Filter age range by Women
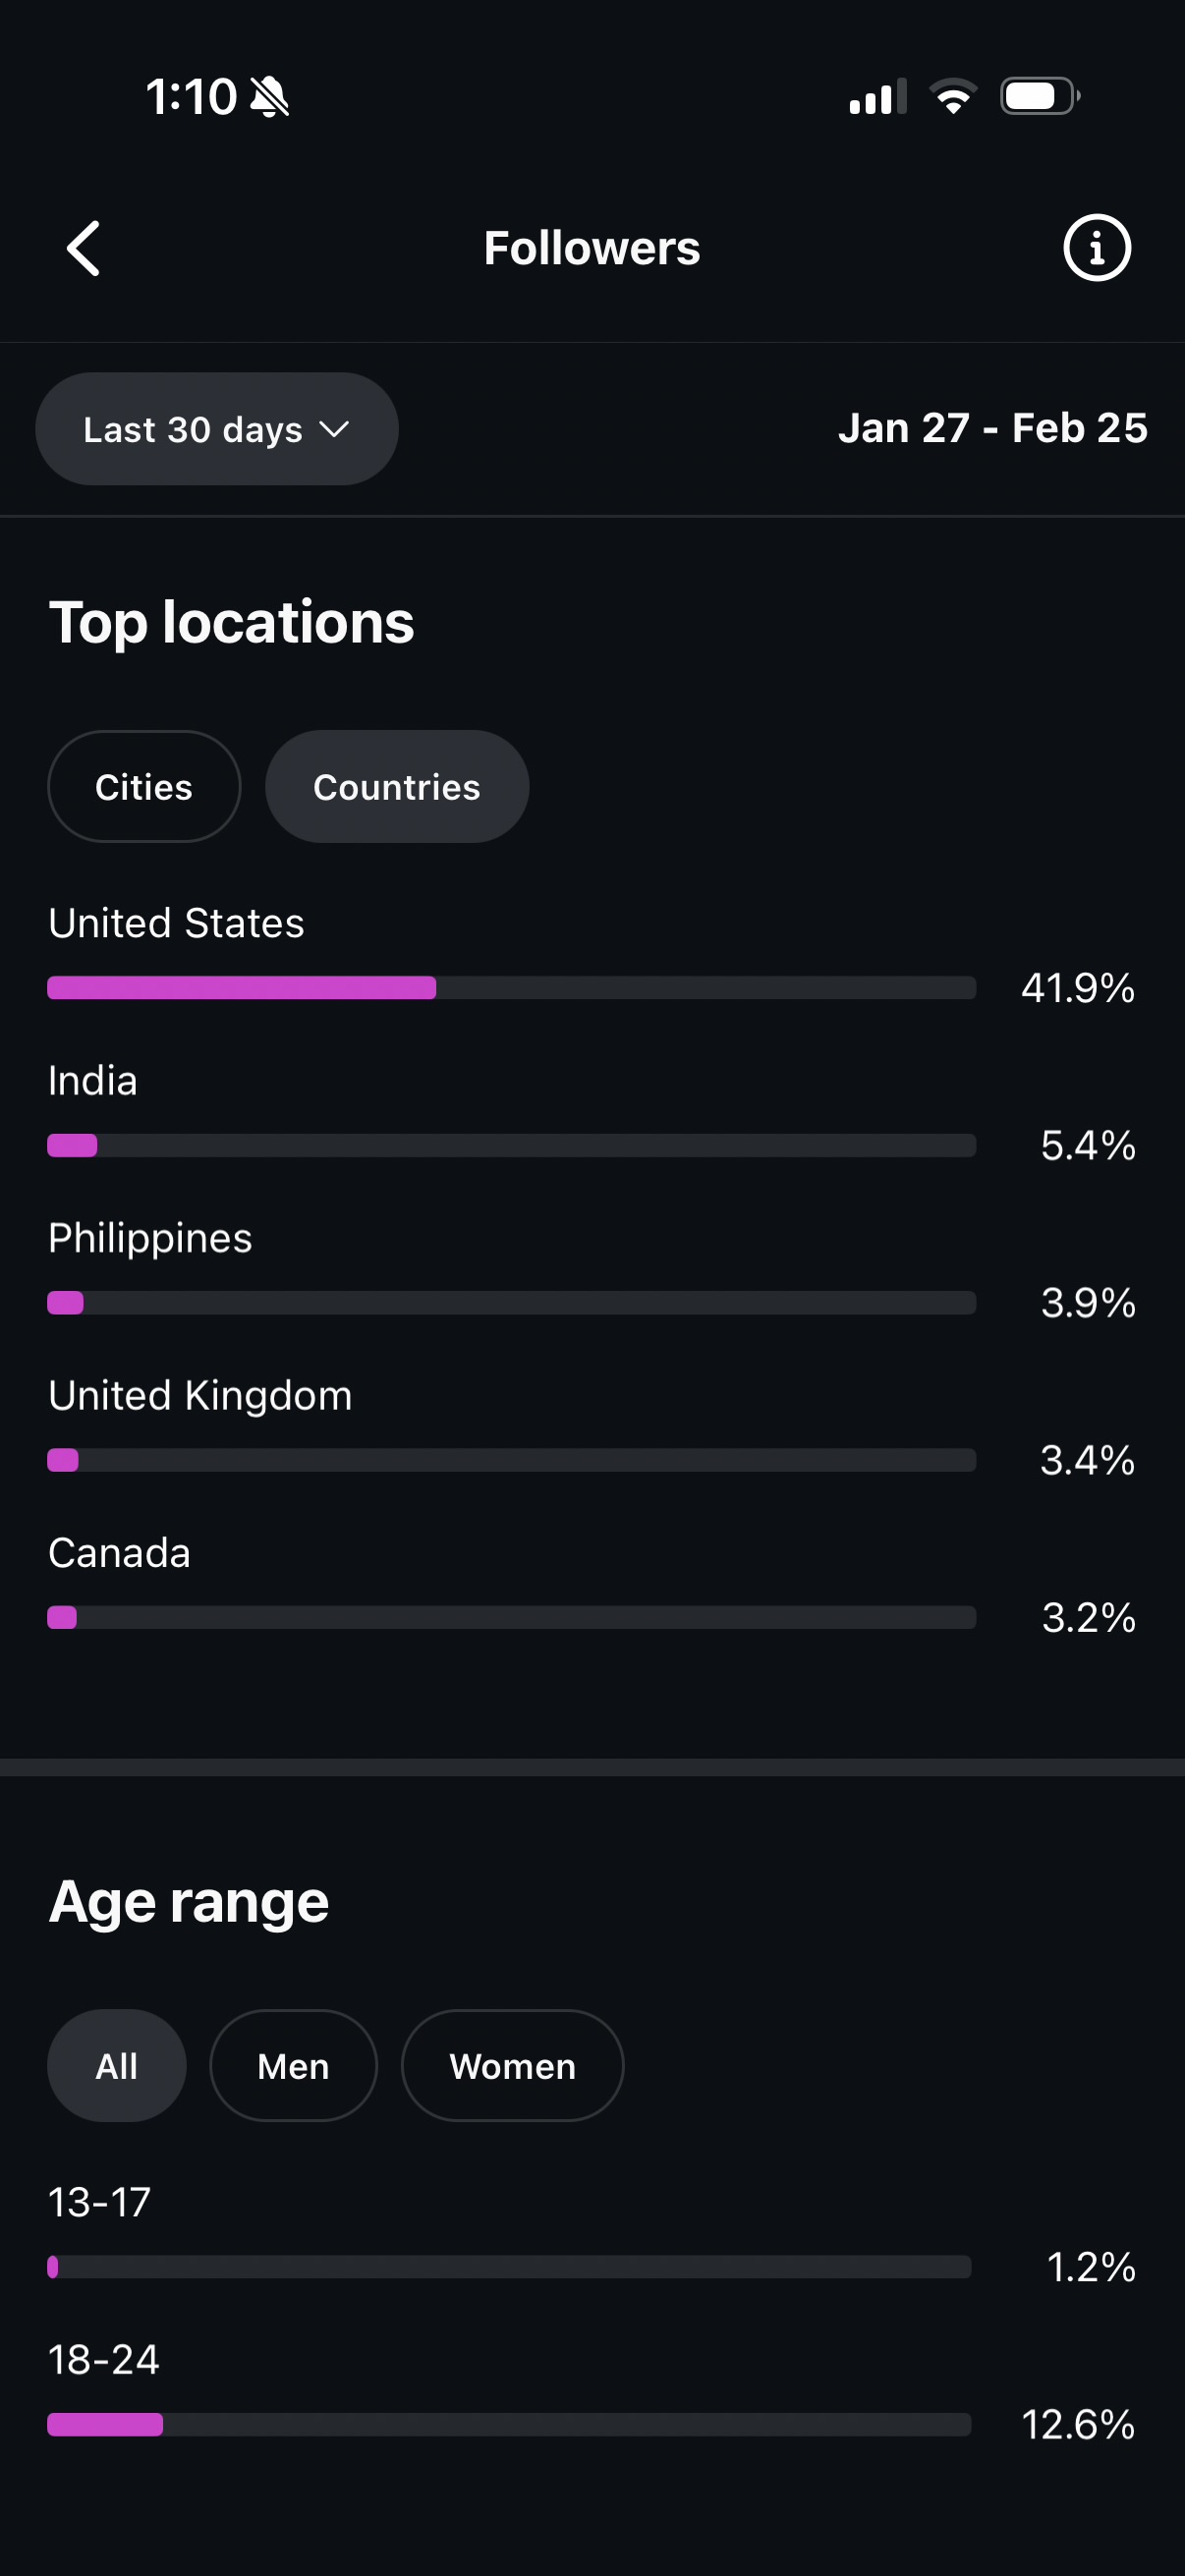Screen dimensions: 1185x2576 [512, 2066]
